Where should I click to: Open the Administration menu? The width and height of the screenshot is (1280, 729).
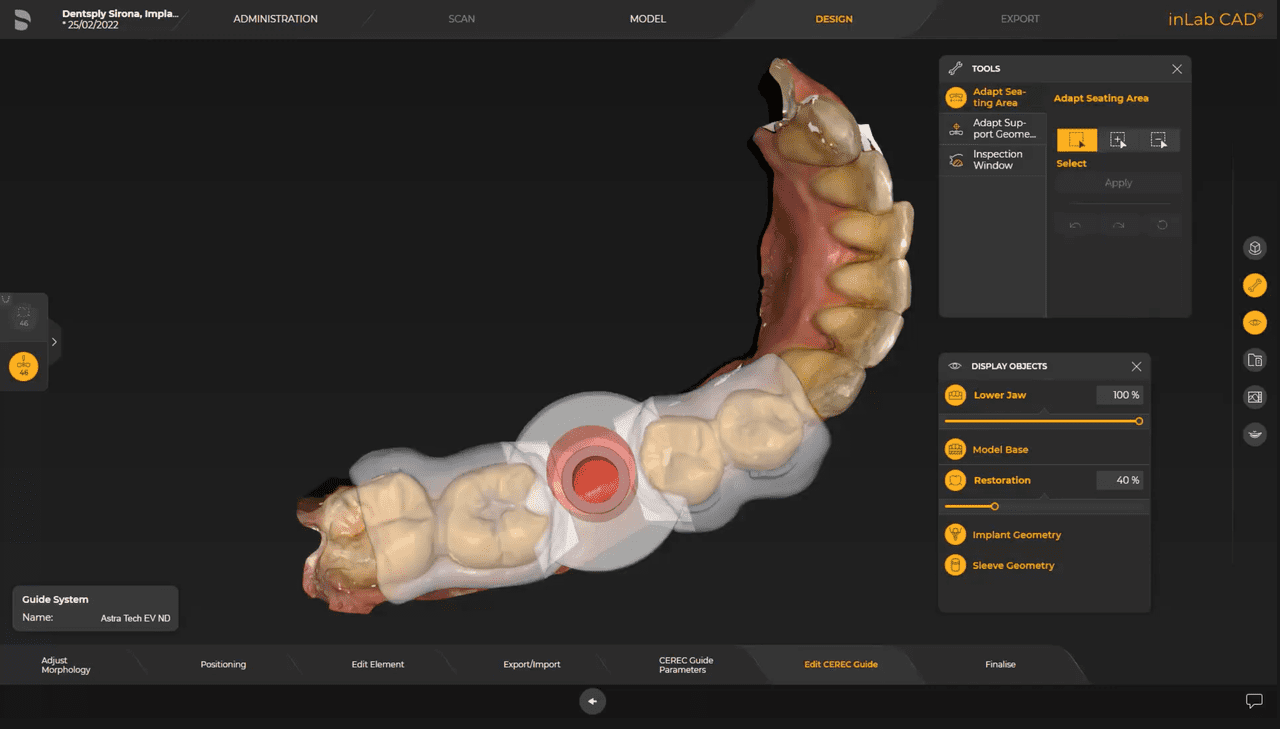click(275, 18)
